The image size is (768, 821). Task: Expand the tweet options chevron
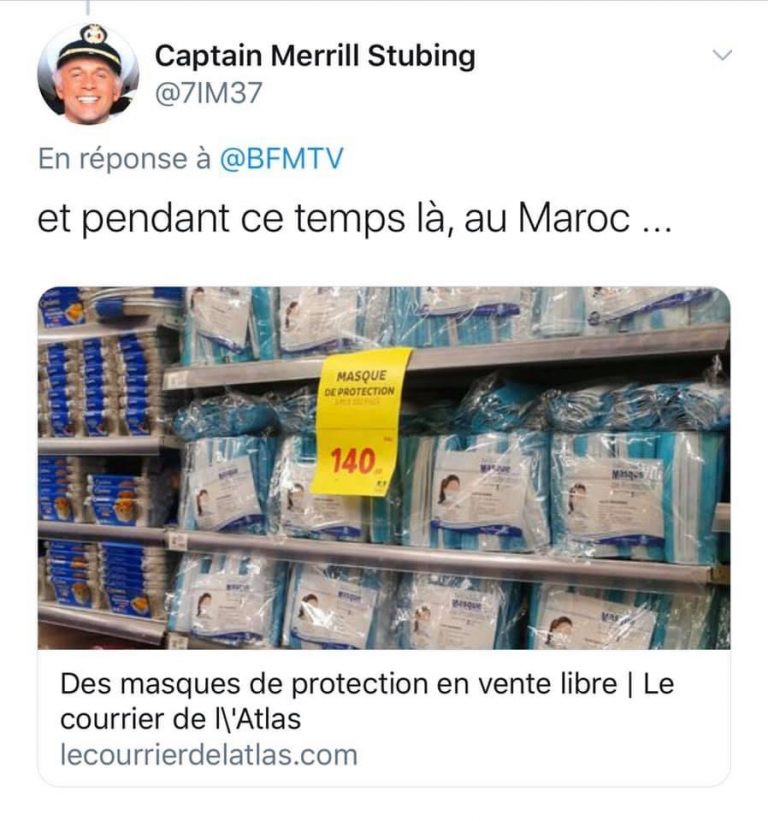coord(722,54)
